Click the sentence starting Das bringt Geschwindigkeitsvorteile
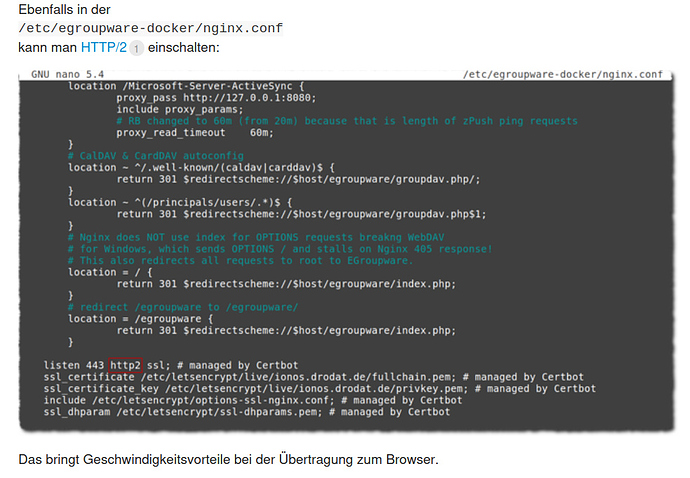This screenshot has height=478, width=690. pos(228,459)
